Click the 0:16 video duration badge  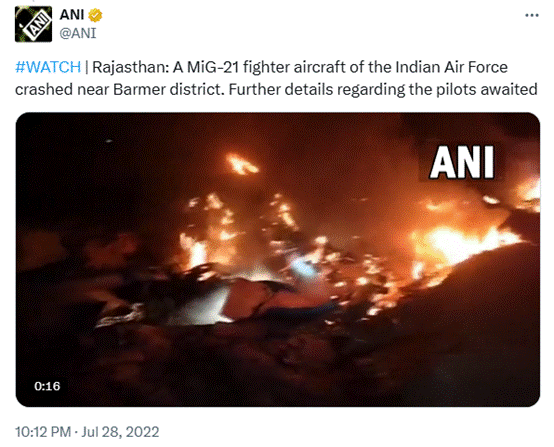(47, 386)
